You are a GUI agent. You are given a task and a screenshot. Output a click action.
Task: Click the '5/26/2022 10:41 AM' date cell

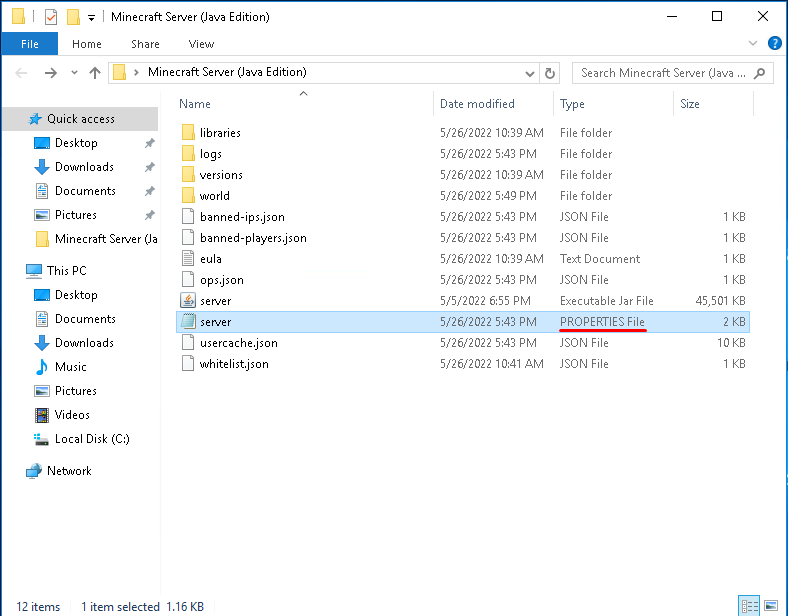click(x=491, y=364)
